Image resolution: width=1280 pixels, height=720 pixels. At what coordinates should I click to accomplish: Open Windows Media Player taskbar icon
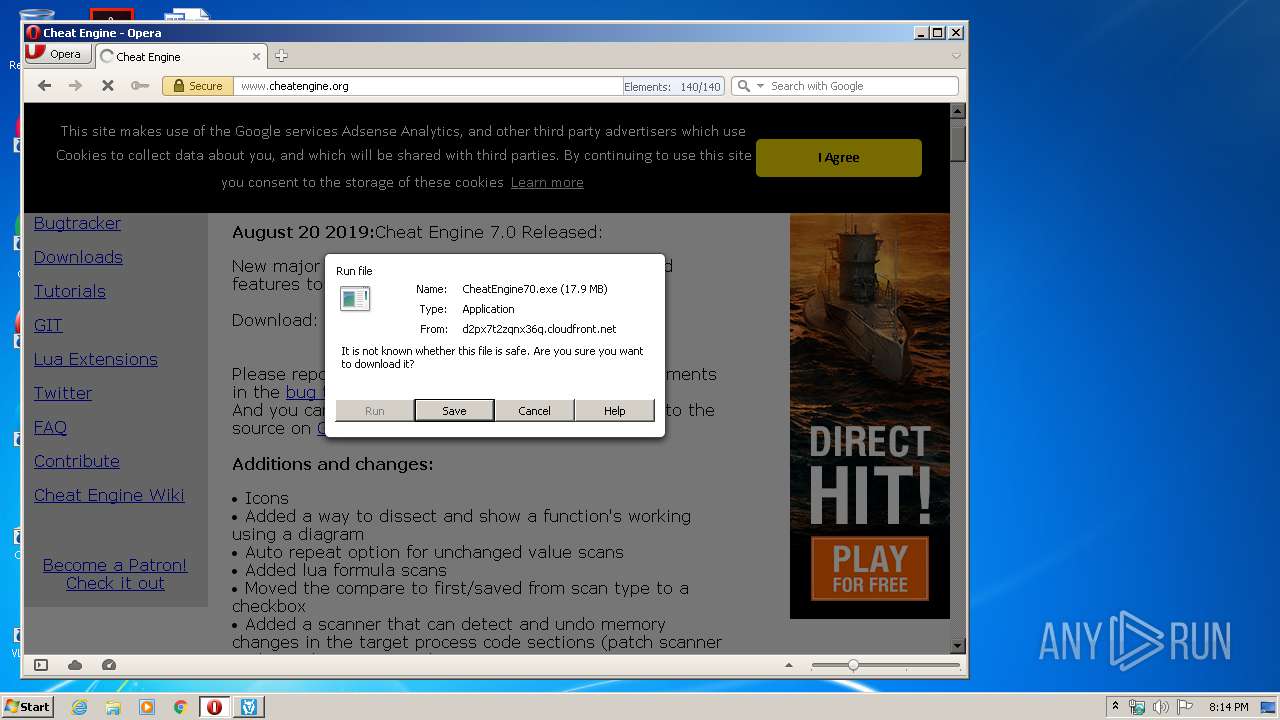point(147,707)
